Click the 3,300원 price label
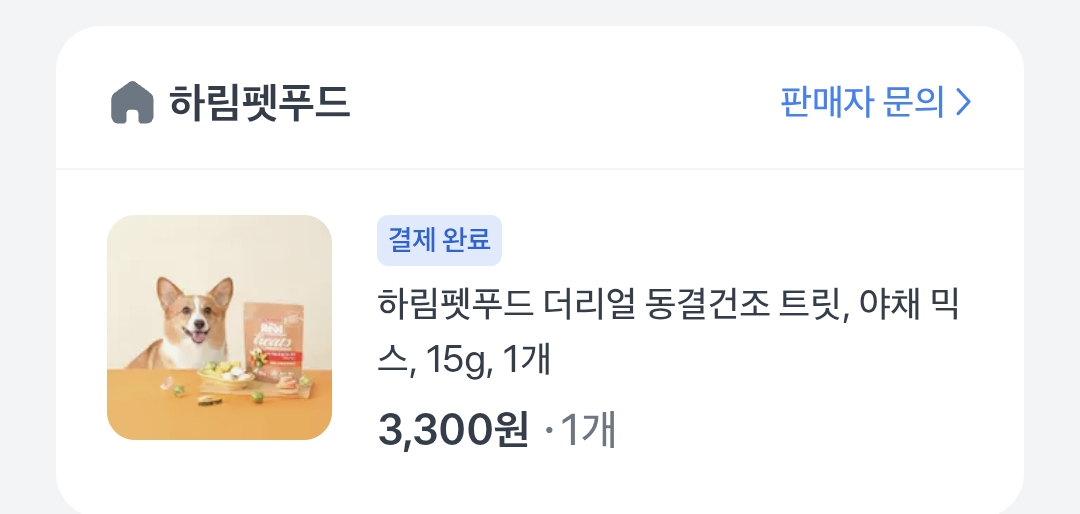1080x514 pixels. point(453,429)
